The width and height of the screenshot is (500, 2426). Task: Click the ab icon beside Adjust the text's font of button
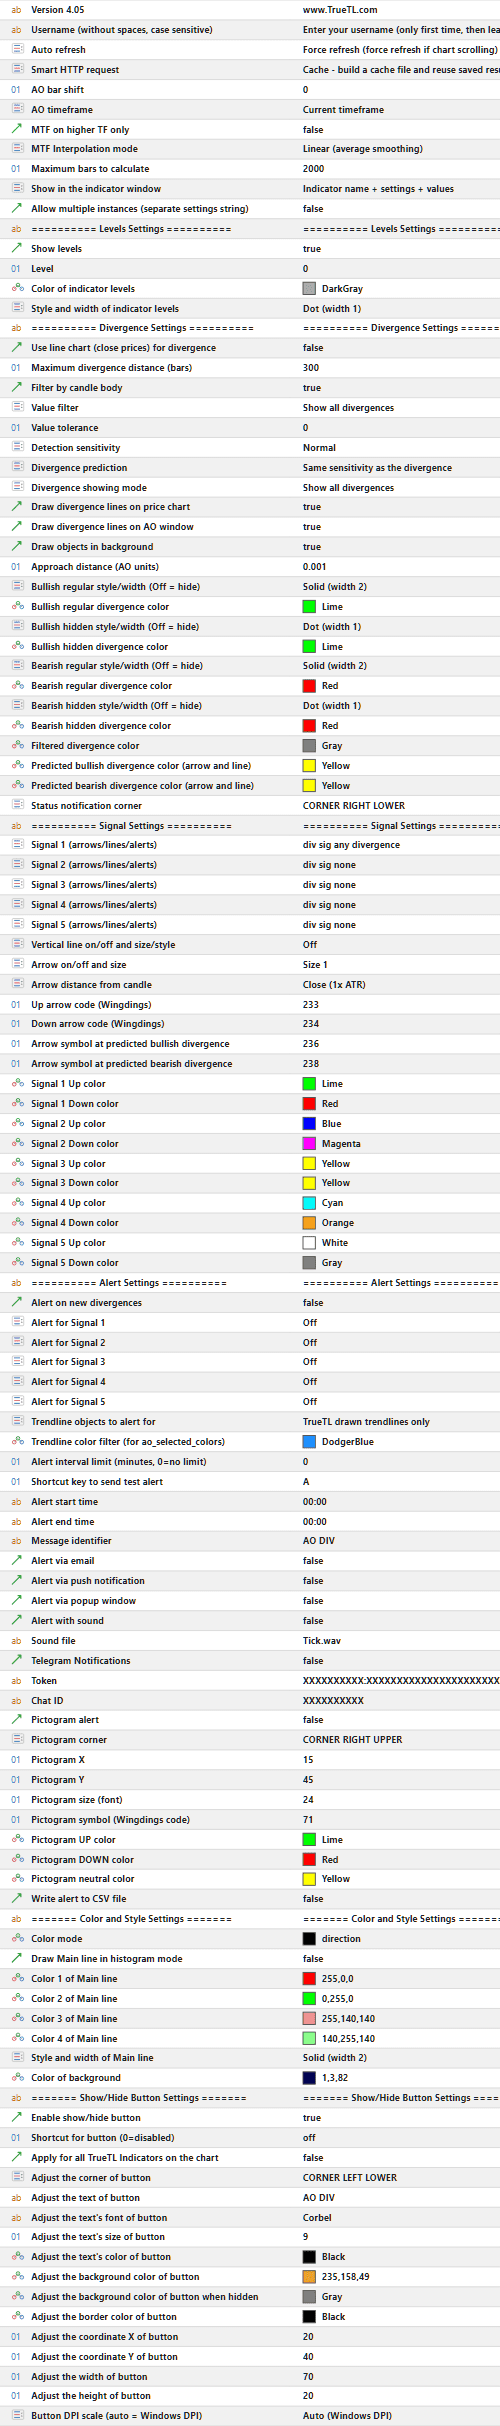(16, 2217)
